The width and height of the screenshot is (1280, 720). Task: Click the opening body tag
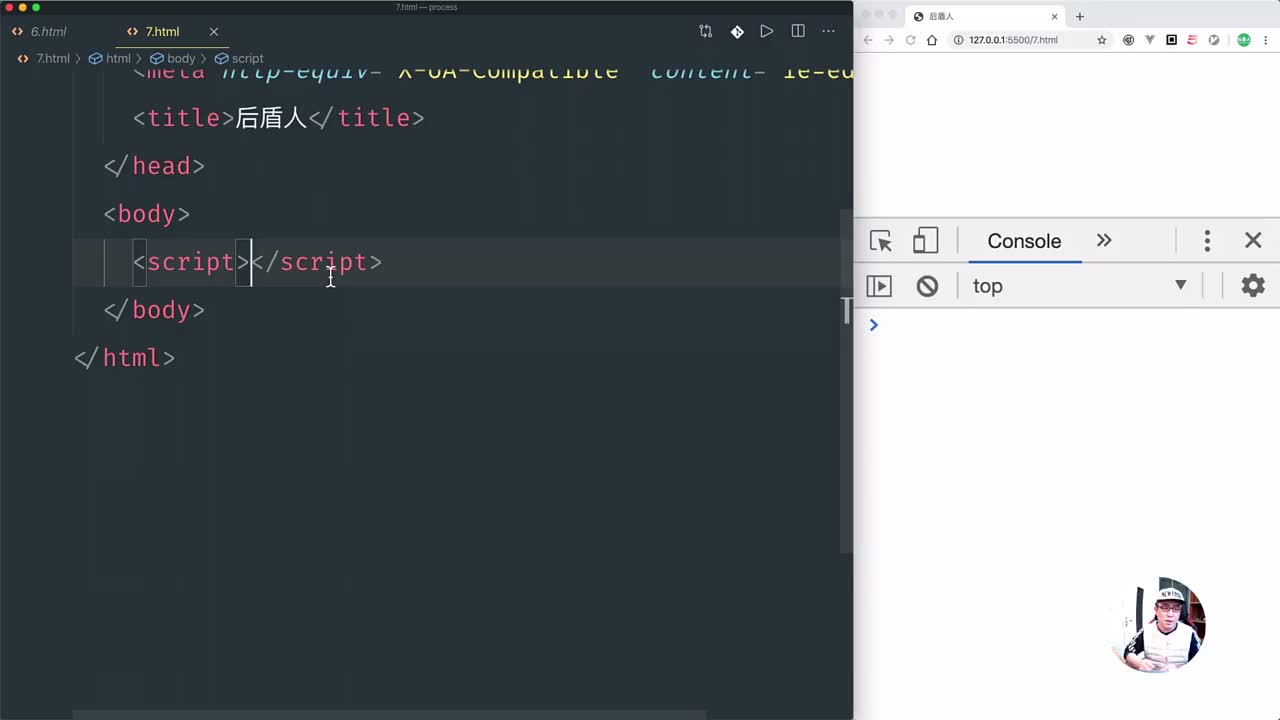[147, 214]
